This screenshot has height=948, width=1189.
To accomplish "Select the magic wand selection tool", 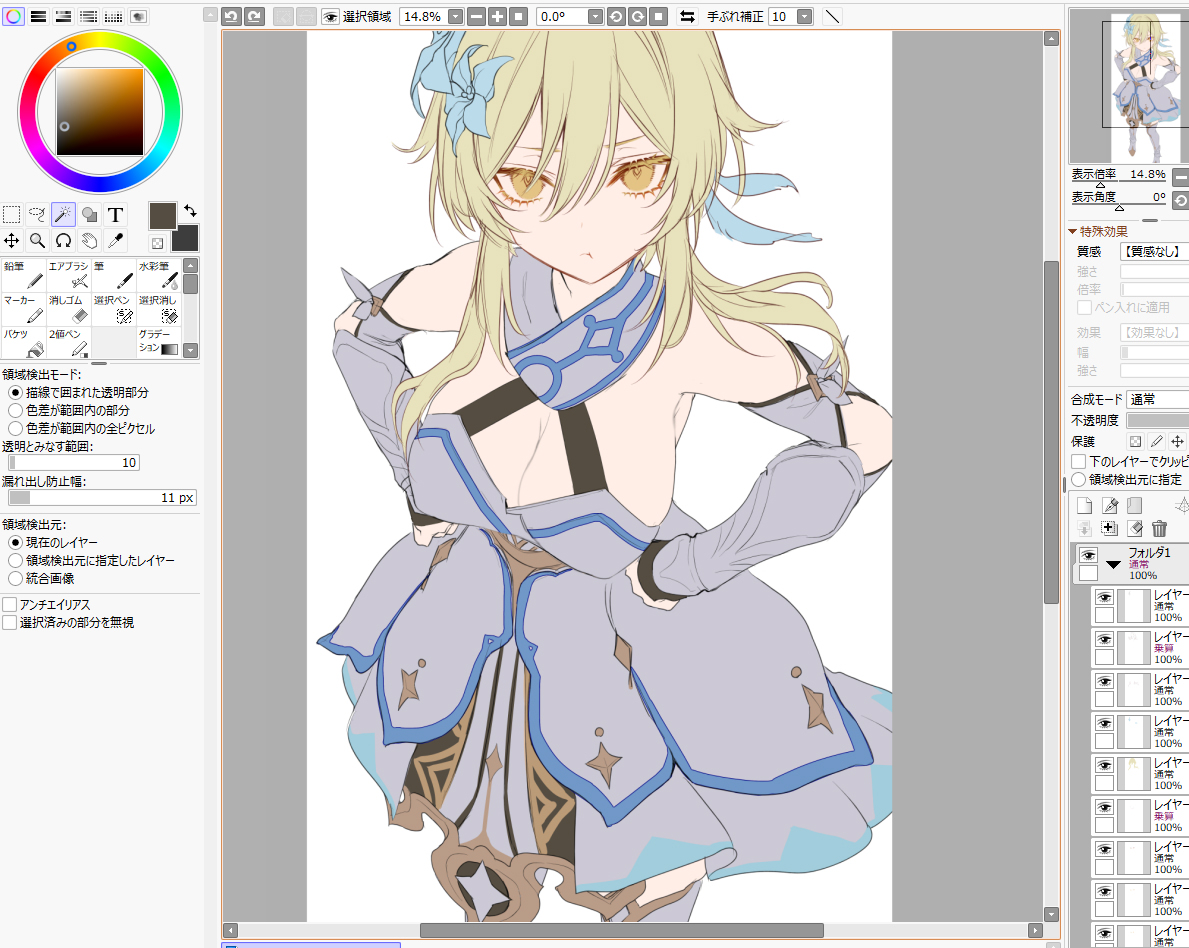I will pos(64,214).
